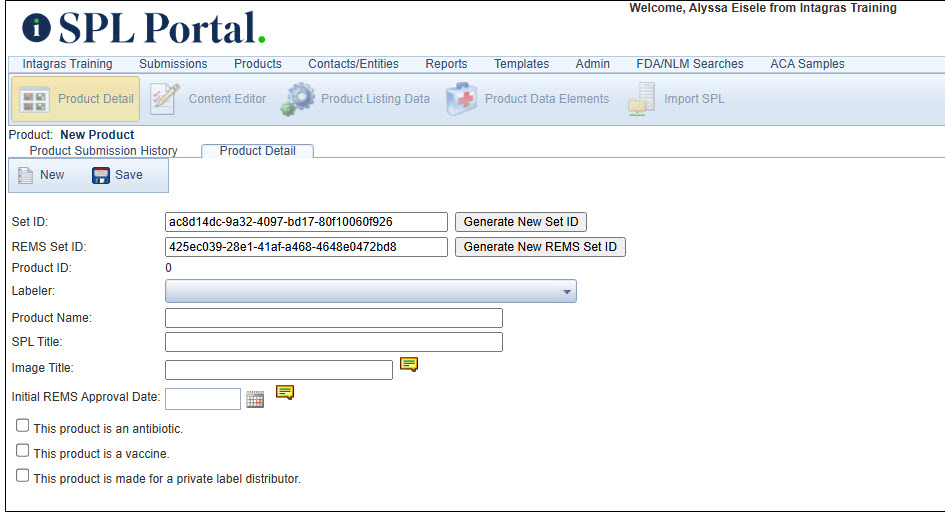Open the Intagras Training menu
The width and height of the screenshot is (945, 523).
(68, 64)
